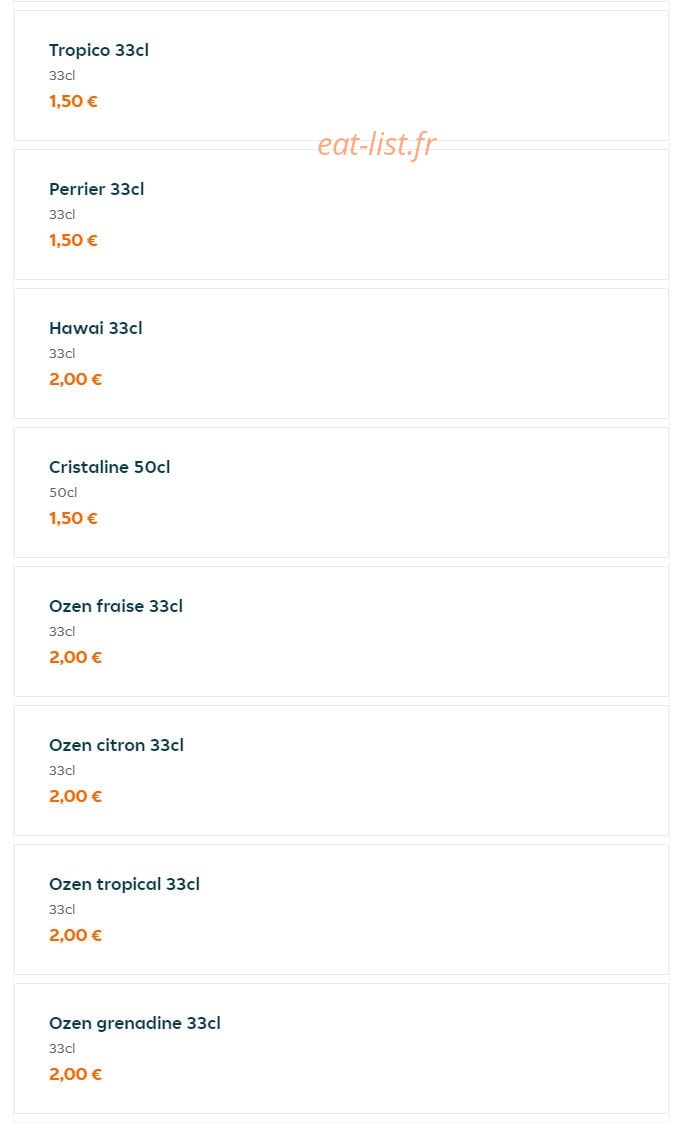Click the eat-list.fr watermark link
The image size is (683, 1131).
coord(376,145)
